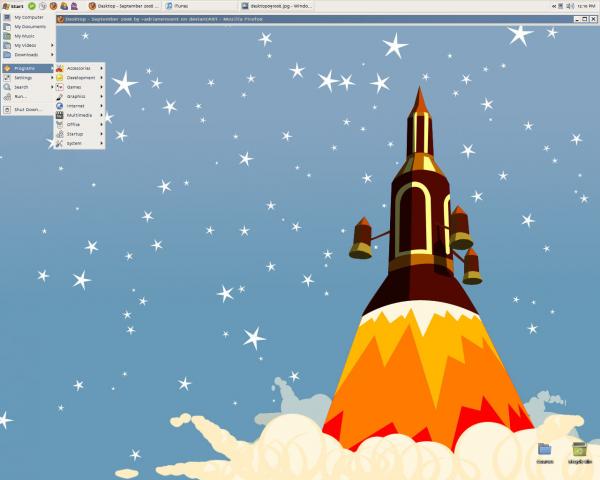Open the blue folder desktop icon
Screen dimensions: 600x480
(545, 453)
